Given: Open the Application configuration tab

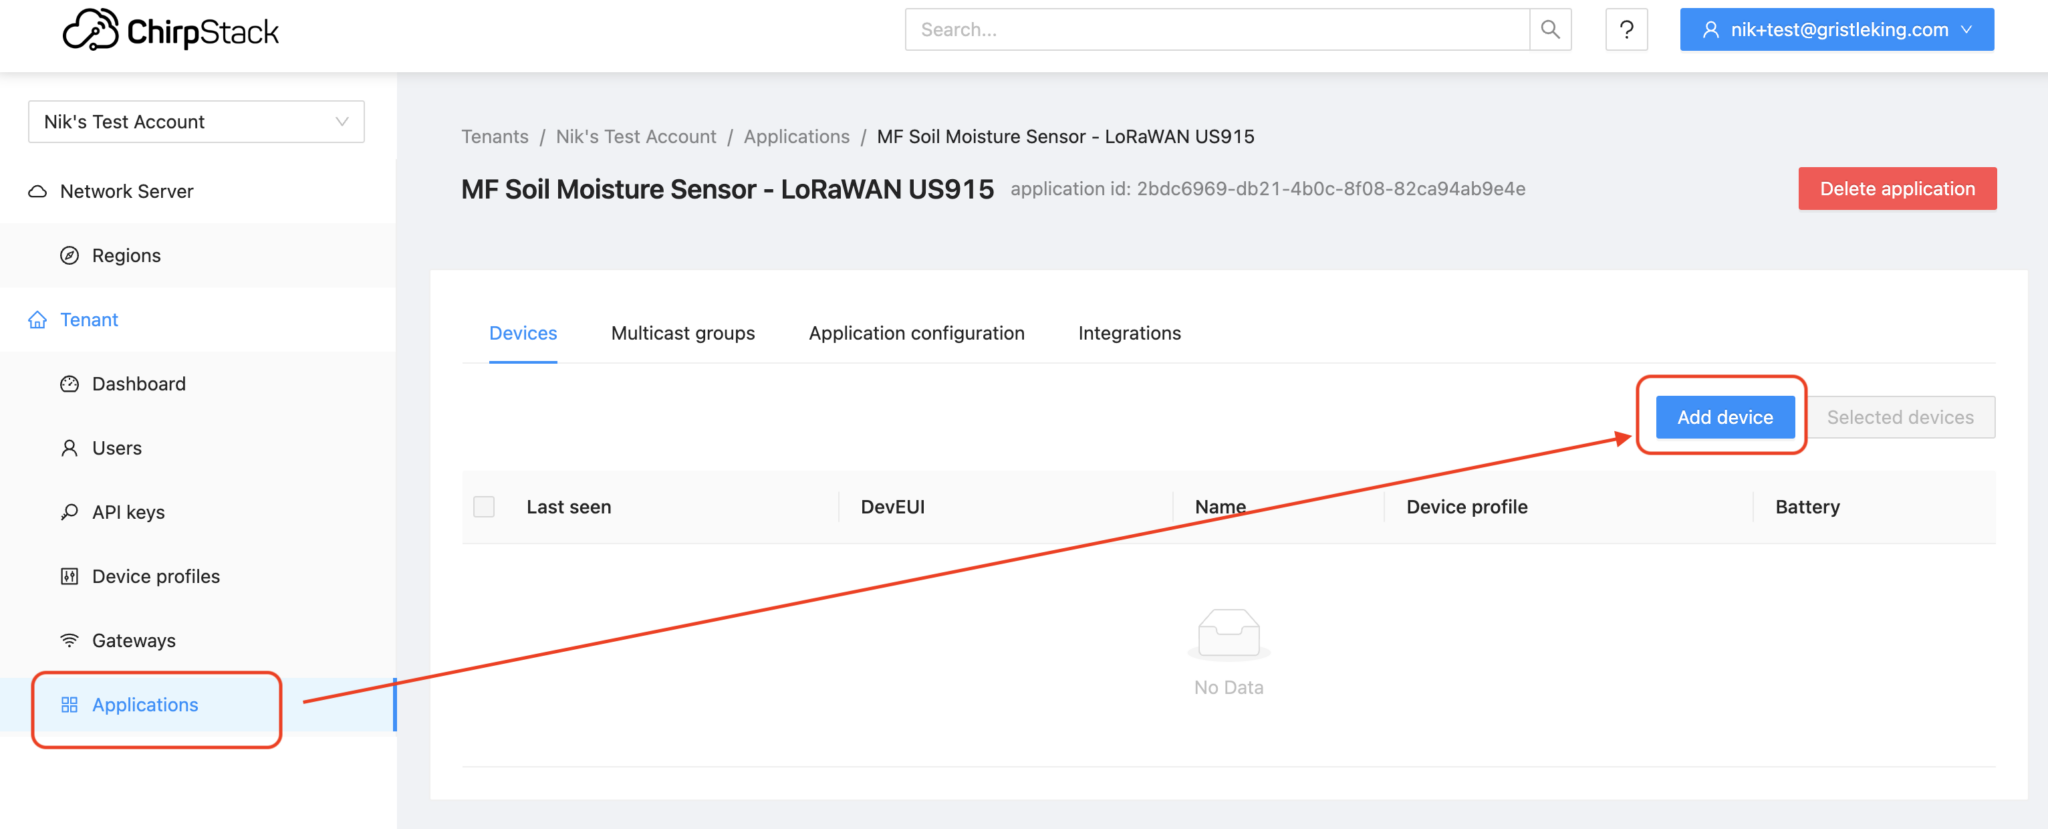Looking at the screenshot, I should [x=916, y=333].
